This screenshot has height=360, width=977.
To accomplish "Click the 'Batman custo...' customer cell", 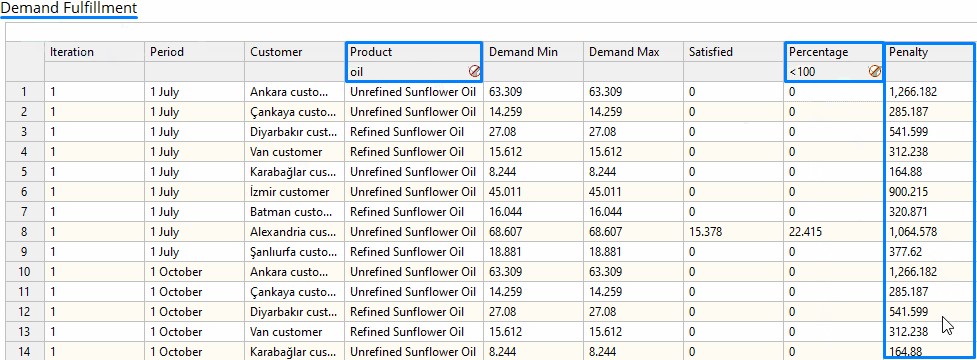I will pyautogui.click(x=295, y=212).
